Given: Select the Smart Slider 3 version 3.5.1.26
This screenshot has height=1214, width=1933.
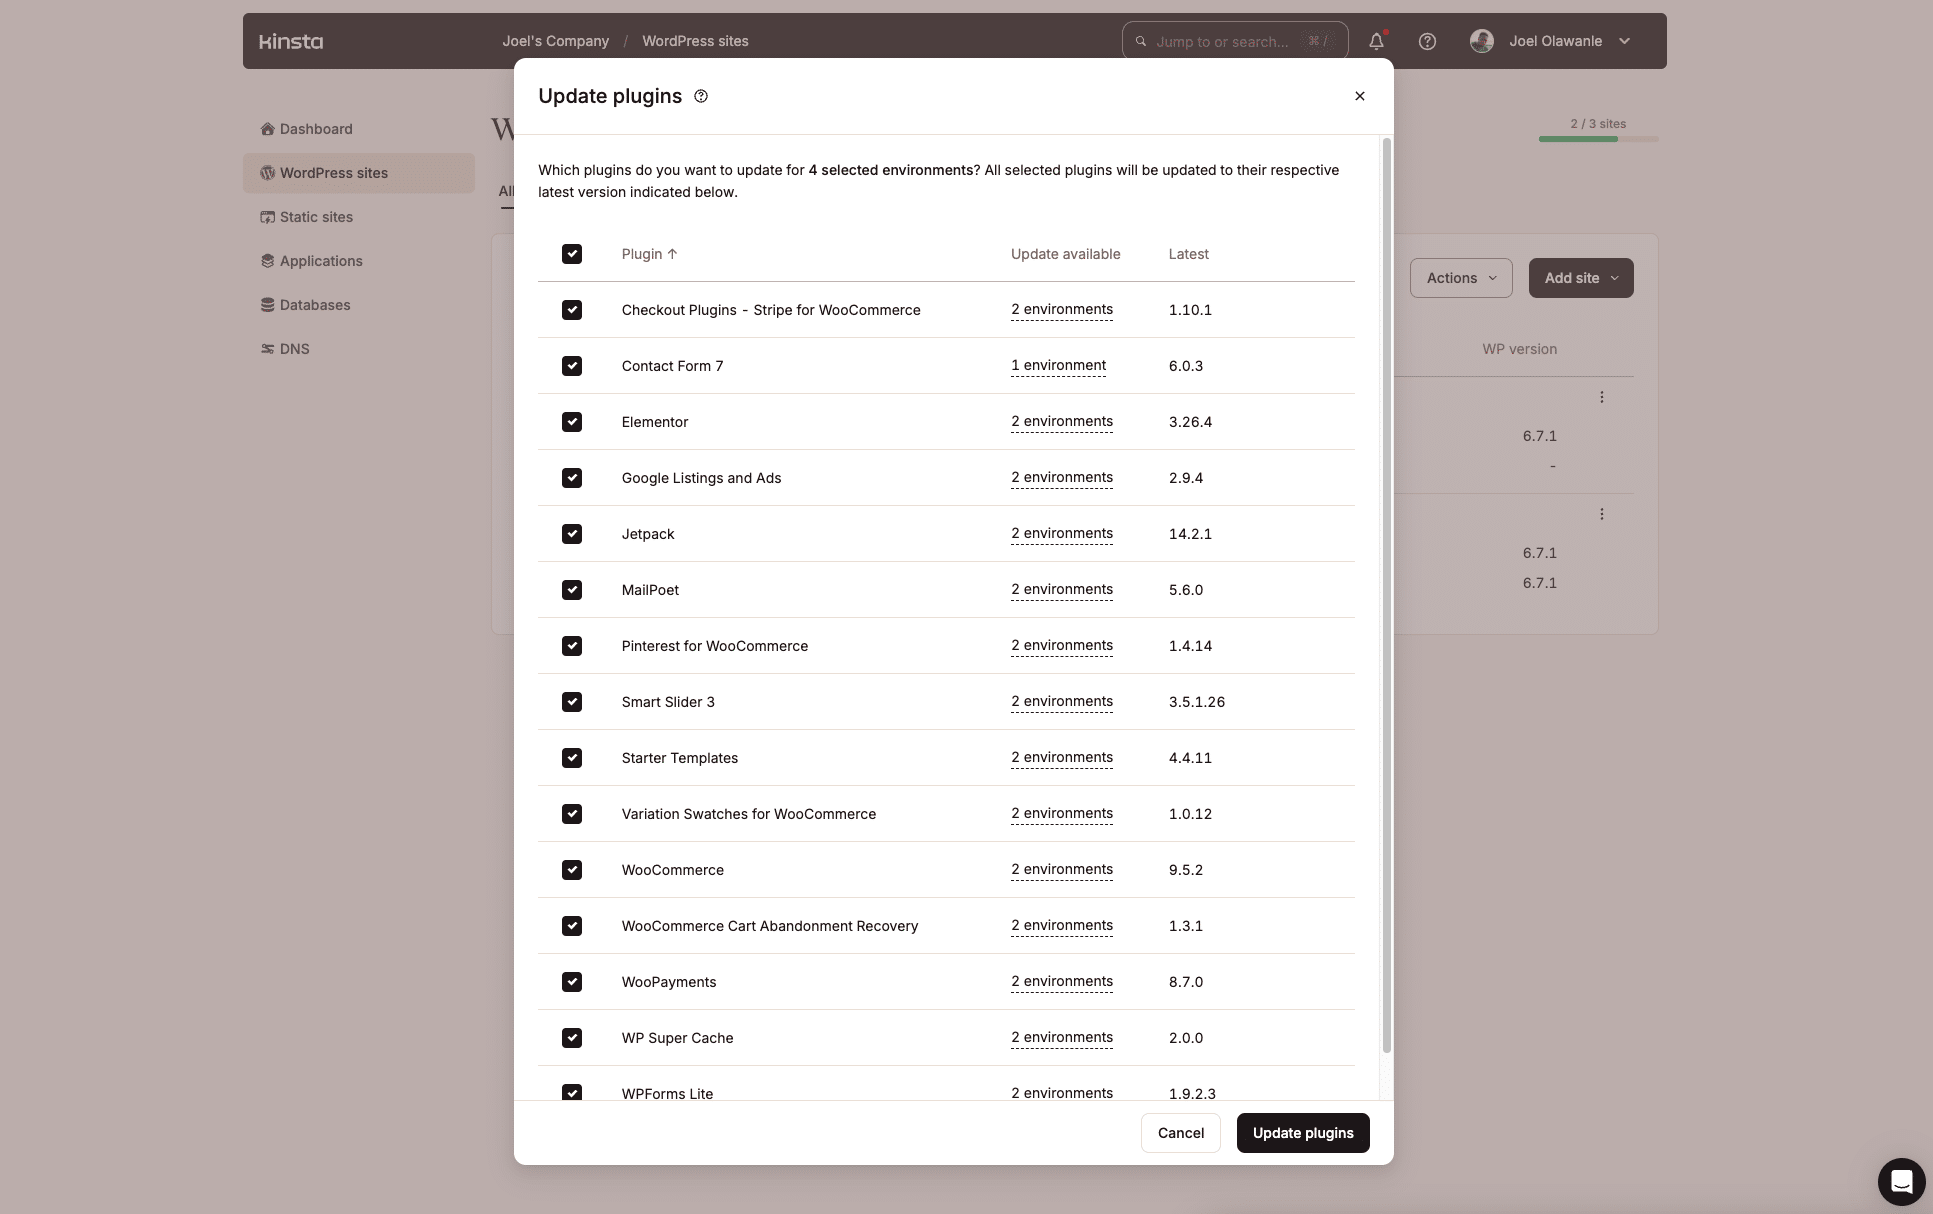Looking at the screenshot, I should (1196, 702).
